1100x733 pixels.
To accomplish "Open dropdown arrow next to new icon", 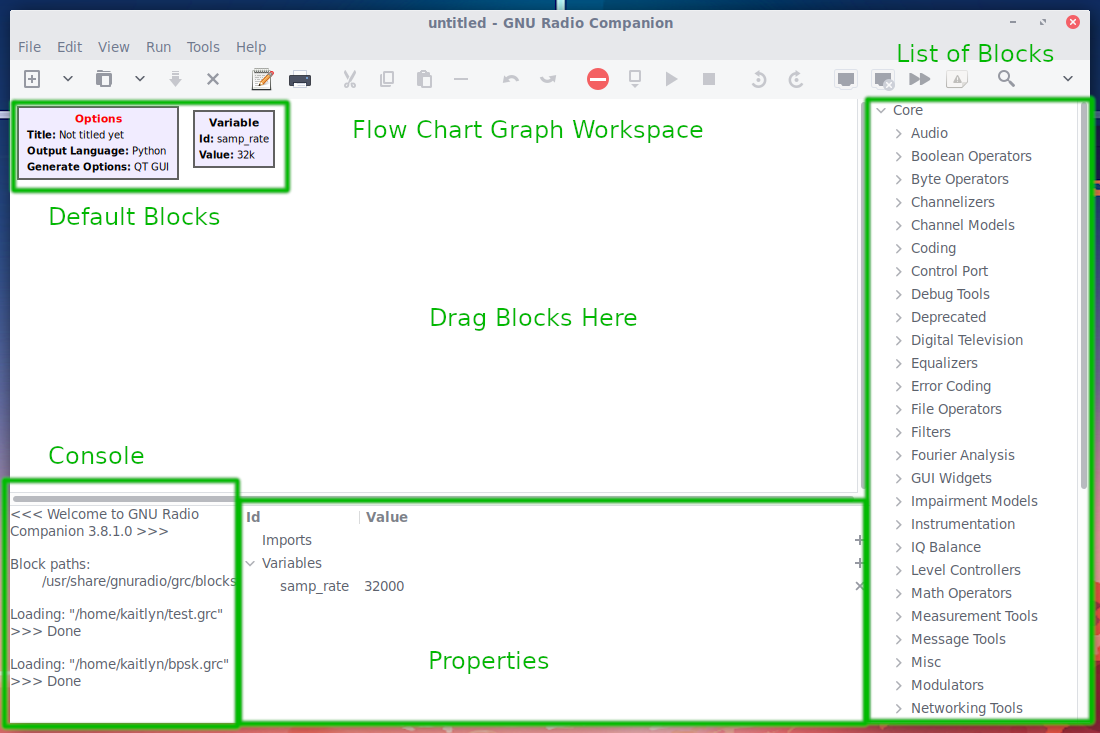I will 68,79.
